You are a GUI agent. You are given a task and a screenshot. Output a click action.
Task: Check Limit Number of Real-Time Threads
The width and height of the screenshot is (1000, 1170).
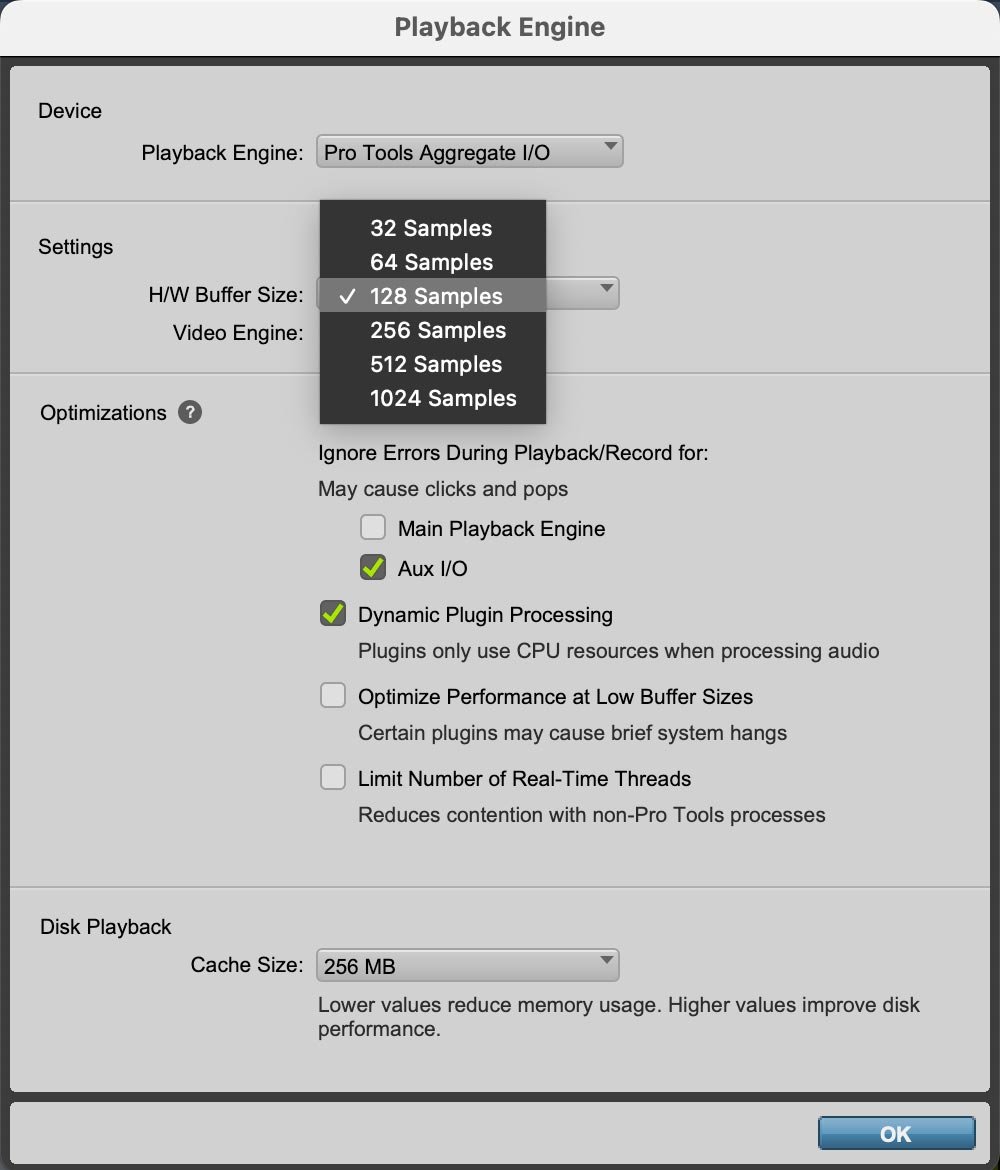point(333,777)
